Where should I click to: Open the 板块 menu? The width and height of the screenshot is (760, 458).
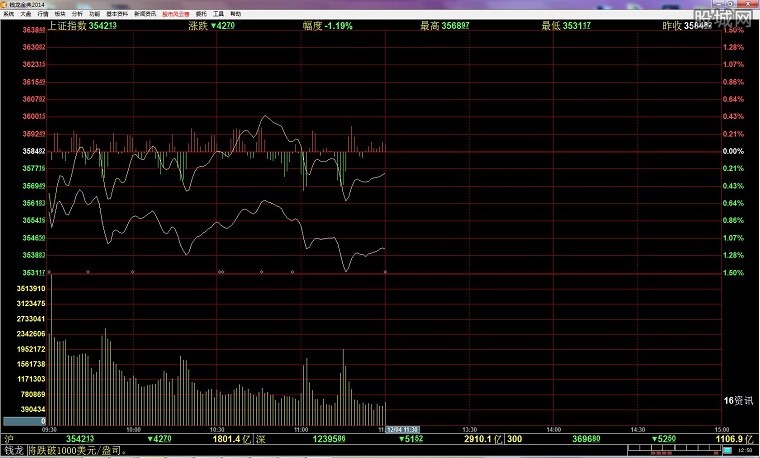click(x=59, y=15)
